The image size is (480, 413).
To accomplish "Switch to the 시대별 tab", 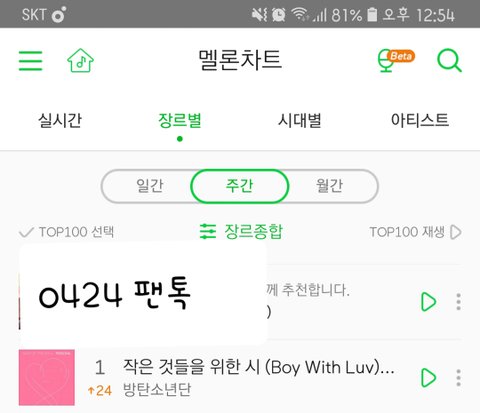I will click(300, 120).
